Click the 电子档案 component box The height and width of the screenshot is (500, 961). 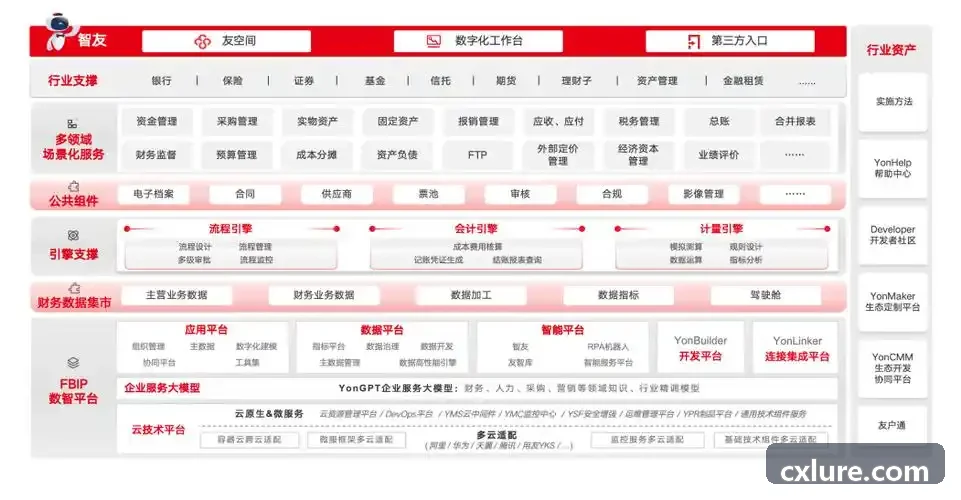coord(153,194)
